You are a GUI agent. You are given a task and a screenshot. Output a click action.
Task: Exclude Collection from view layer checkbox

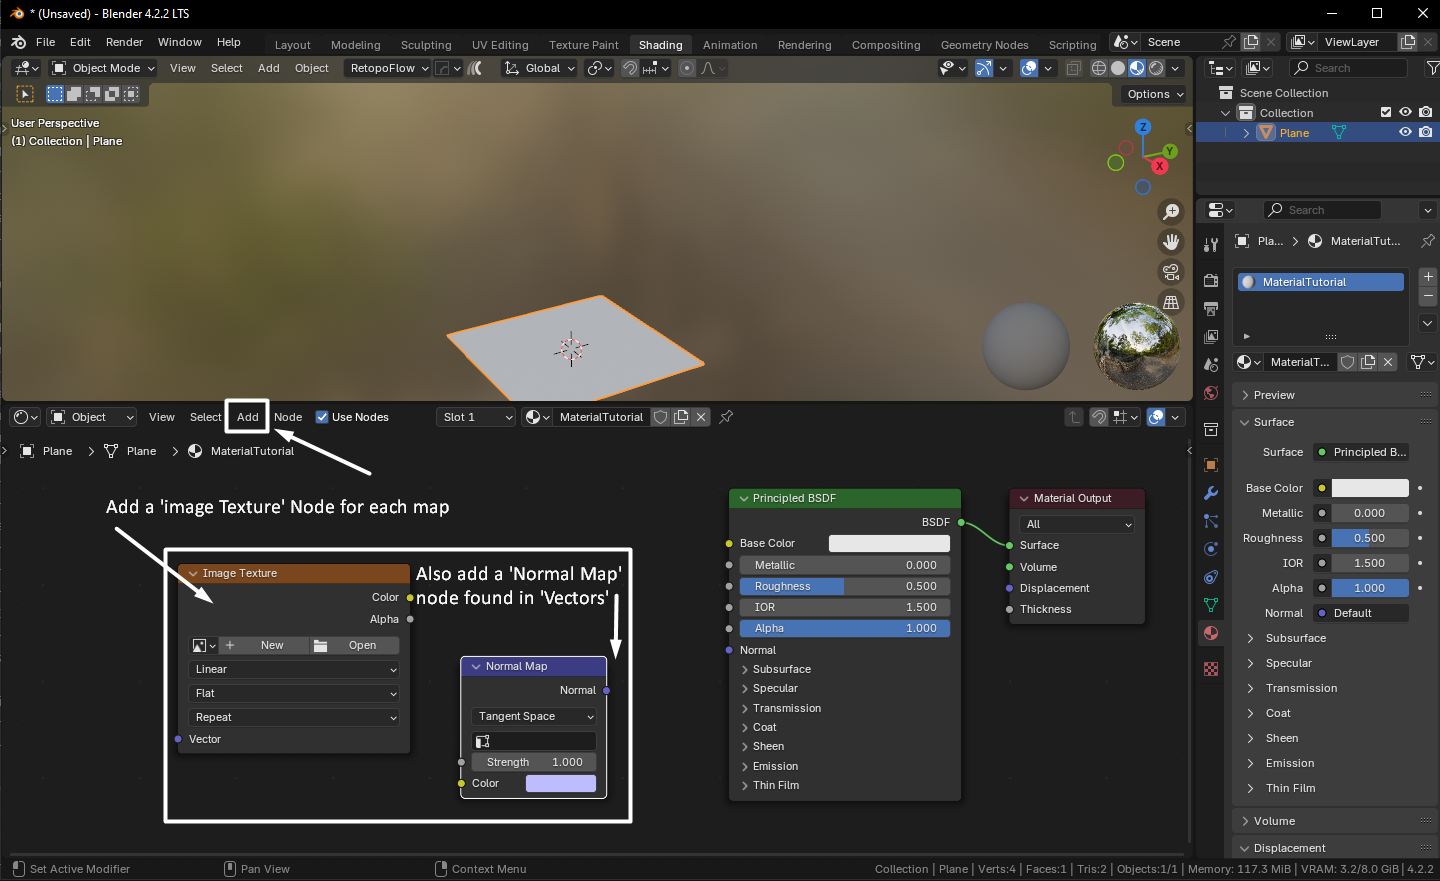point(1386,112)
